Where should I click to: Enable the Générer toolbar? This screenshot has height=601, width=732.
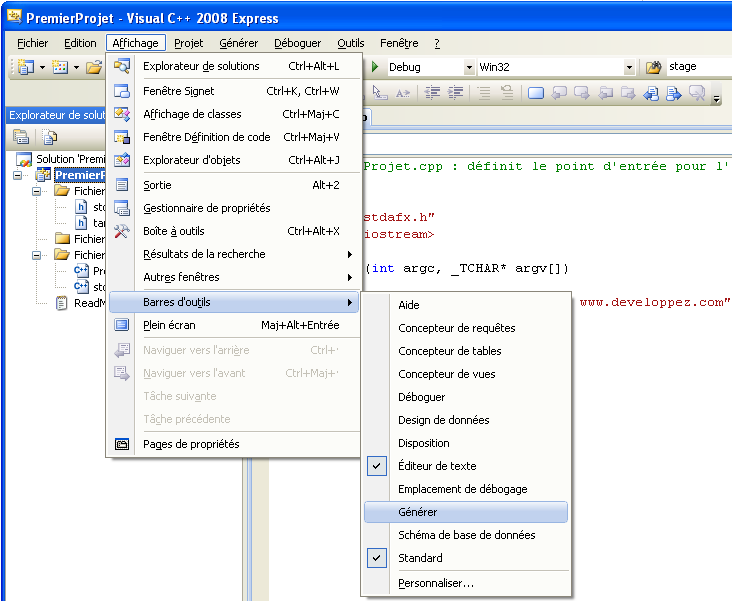pos(417,512)
